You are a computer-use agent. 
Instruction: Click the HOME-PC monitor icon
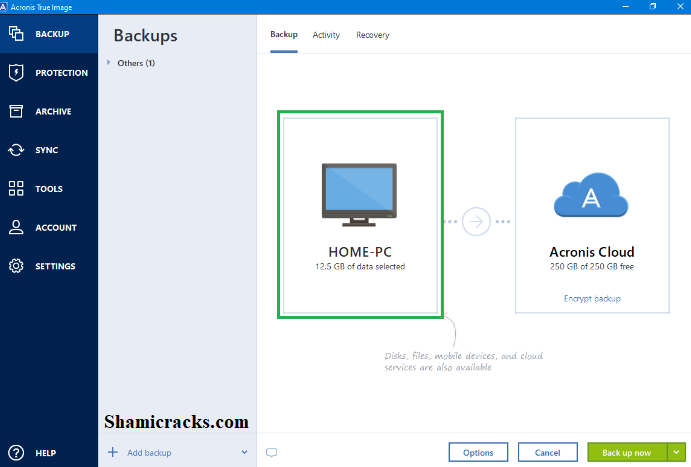click(359, 195)
